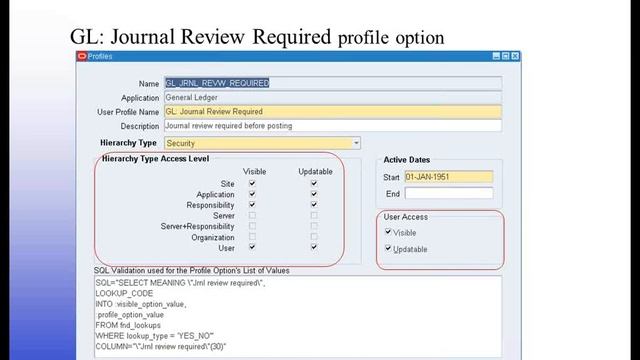Toggle Site Updatable checkbox
640x360 pixels.
pyautogui.click(x=314, y=183)
